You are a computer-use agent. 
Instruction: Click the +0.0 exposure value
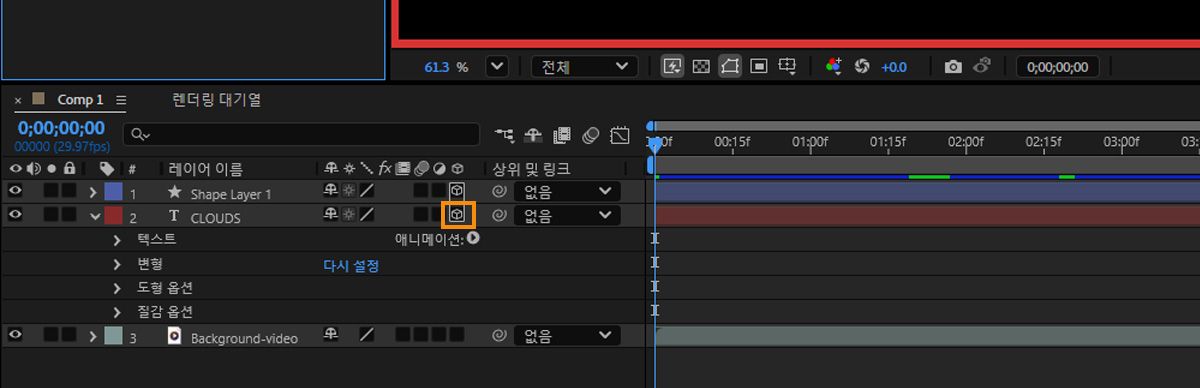pos(893,67)
